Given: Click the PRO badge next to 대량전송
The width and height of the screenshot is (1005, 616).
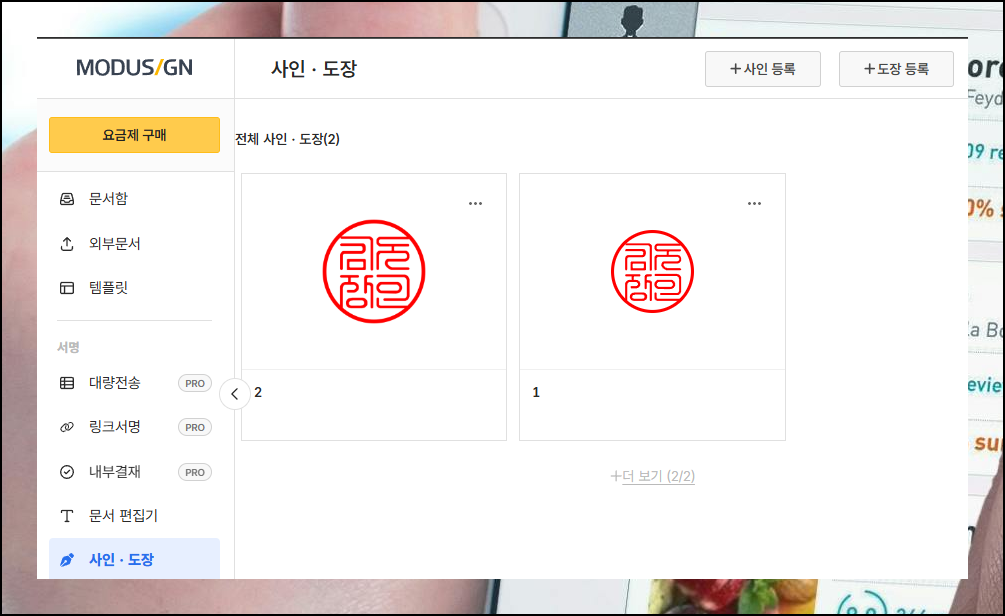Looking at the screenshot, I should click(x=195, y=383).
